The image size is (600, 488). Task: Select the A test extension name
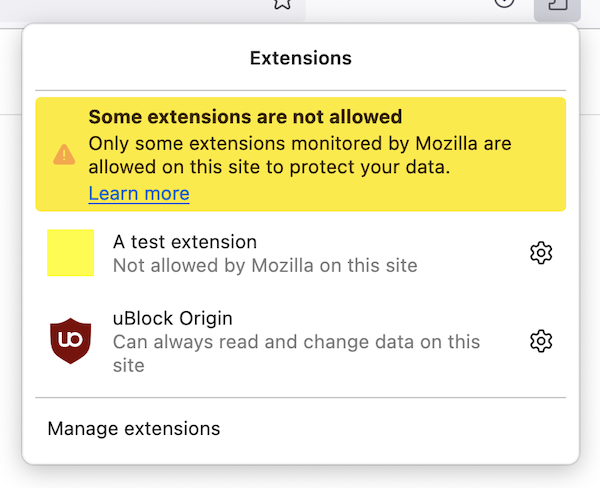pyautogui.click(x=185, y=242)
